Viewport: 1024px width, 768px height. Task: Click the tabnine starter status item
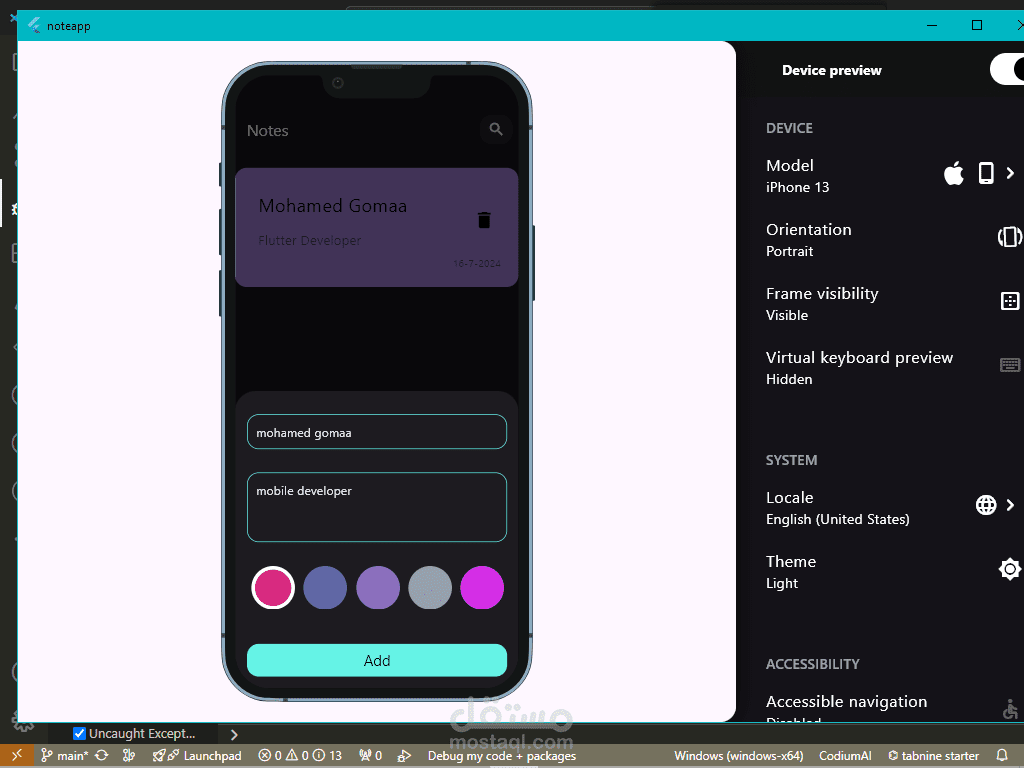(933, 756)
